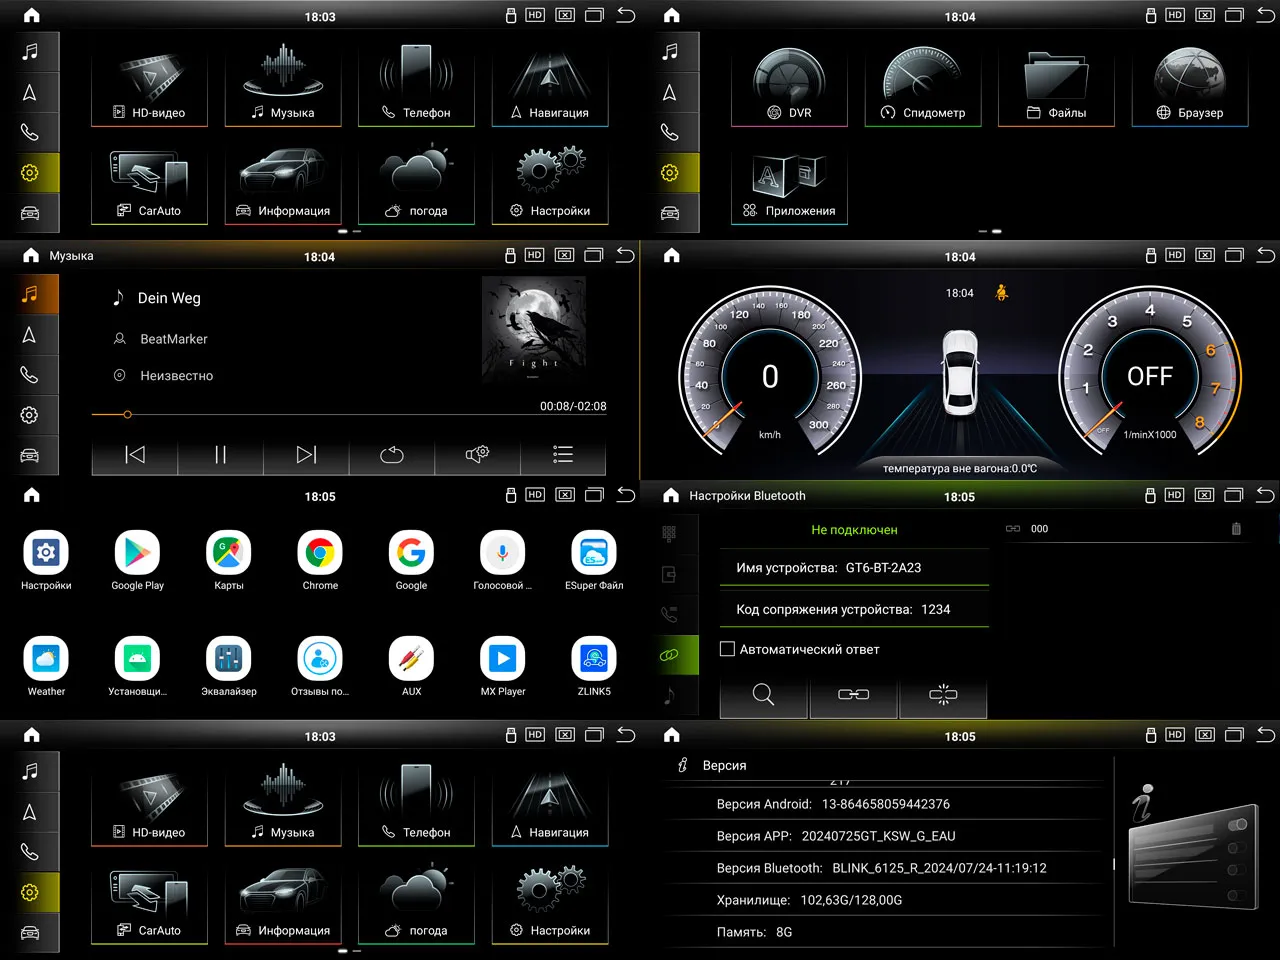
Task: Open the Файлы file manager tile
Action: 1056,86
